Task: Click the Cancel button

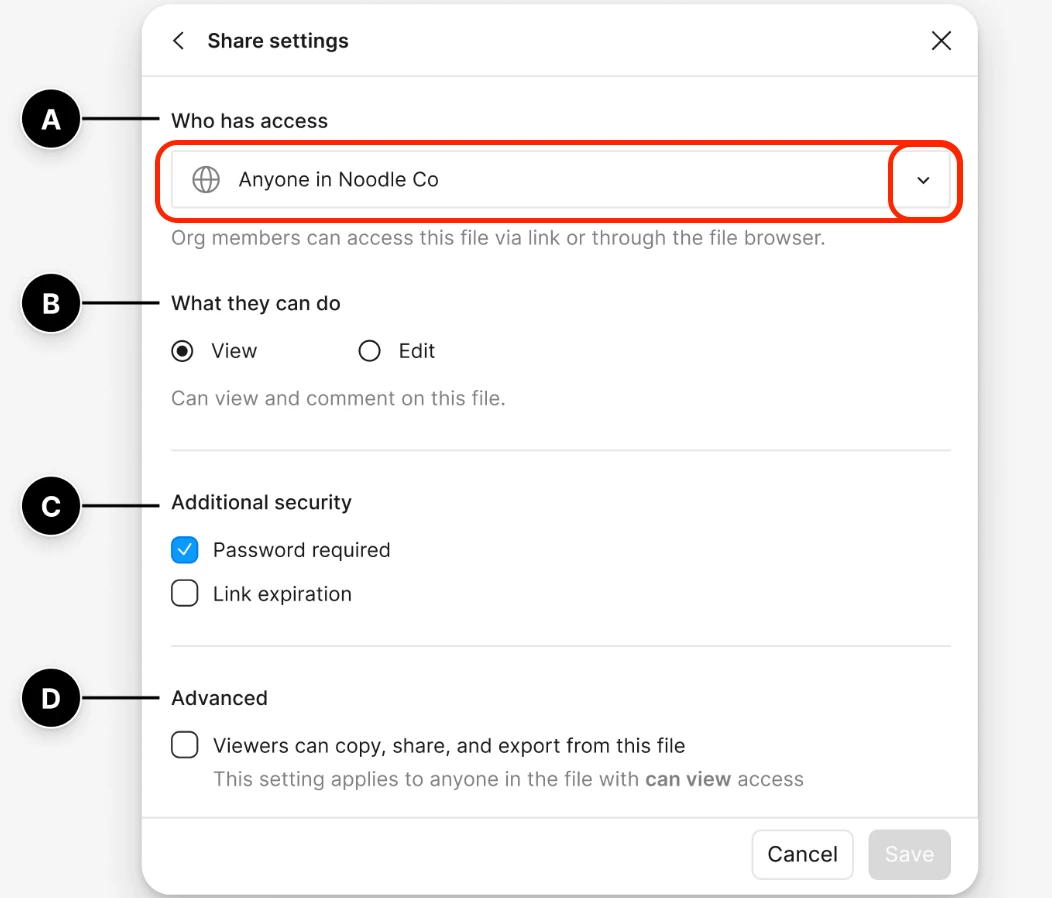Action: (802, 854)
